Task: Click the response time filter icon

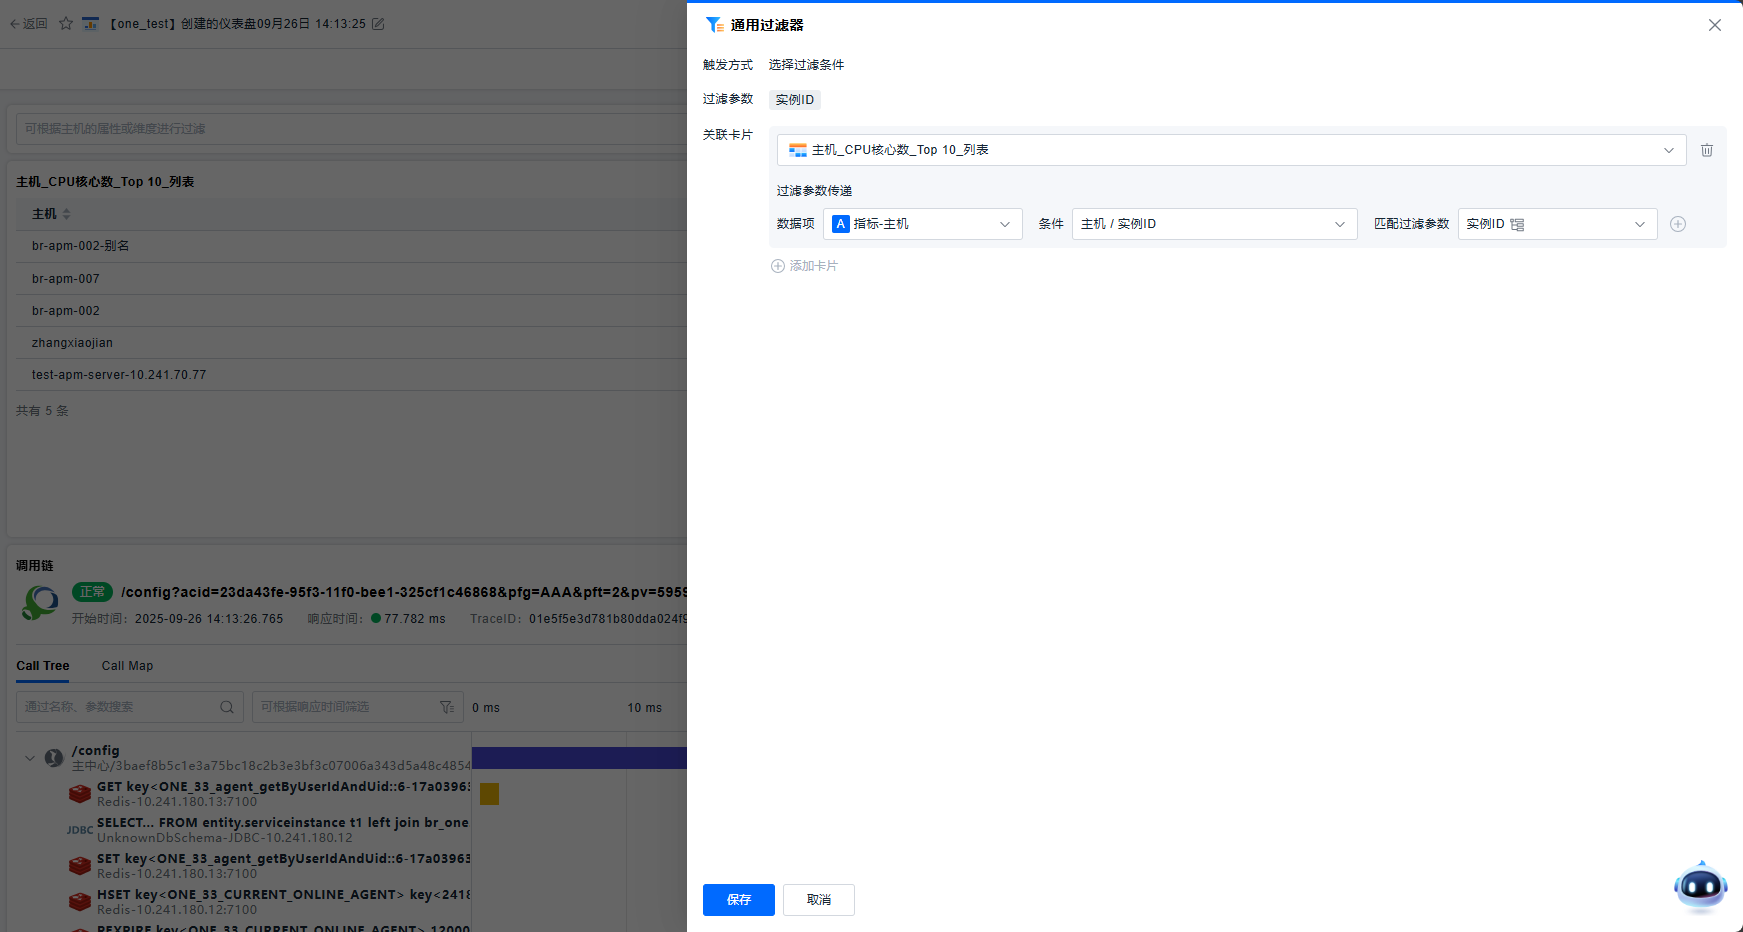Action: coord(447,707)
